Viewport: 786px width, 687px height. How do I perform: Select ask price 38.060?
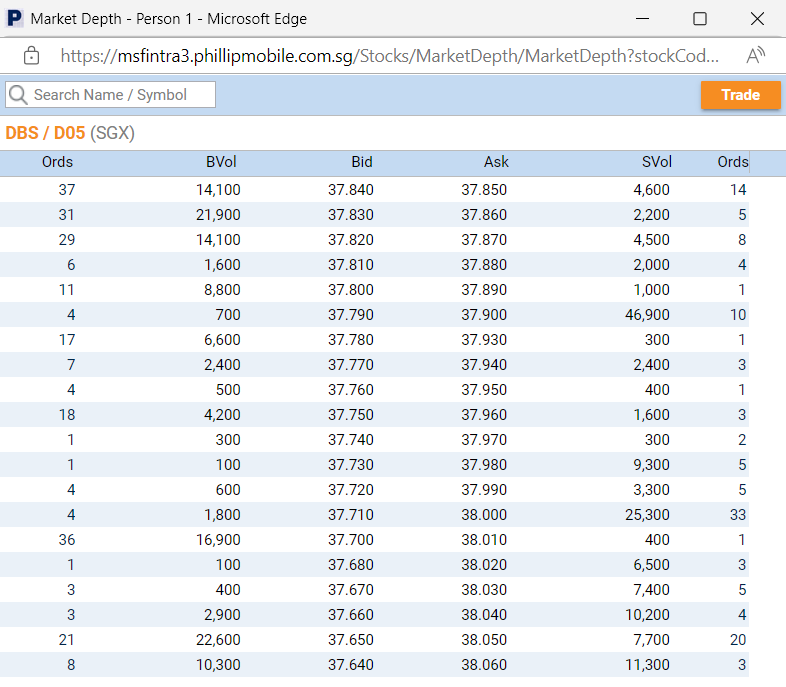click(484, 666)
